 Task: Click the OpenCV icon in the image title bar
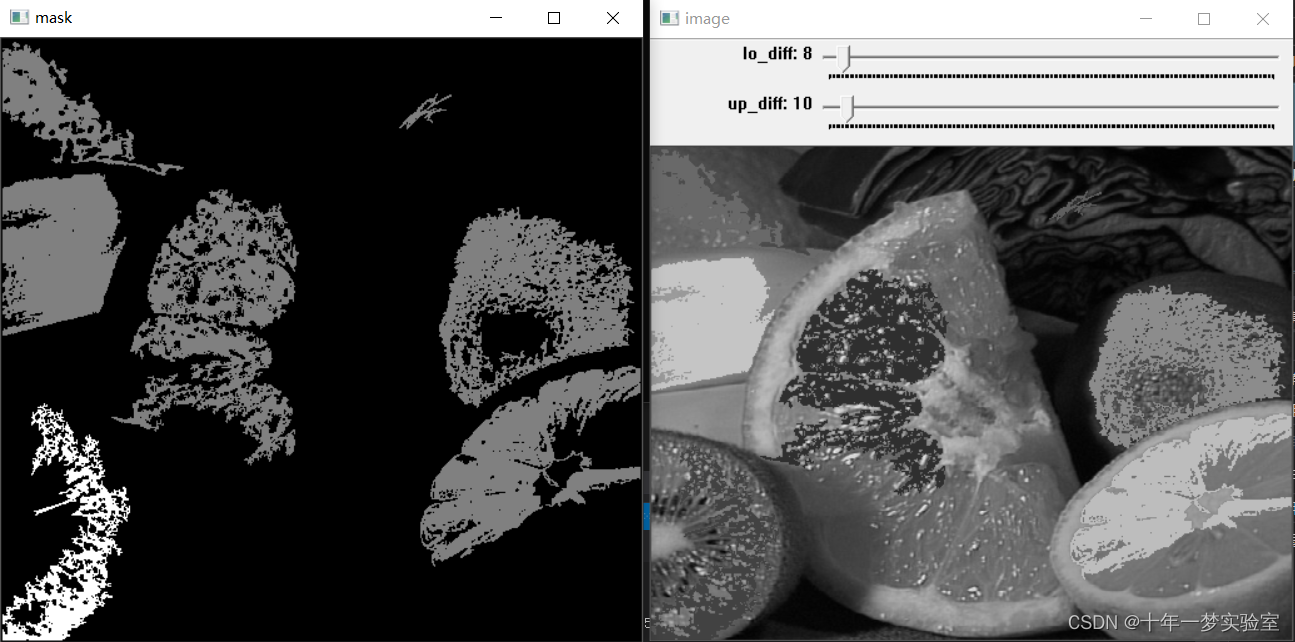668,18
